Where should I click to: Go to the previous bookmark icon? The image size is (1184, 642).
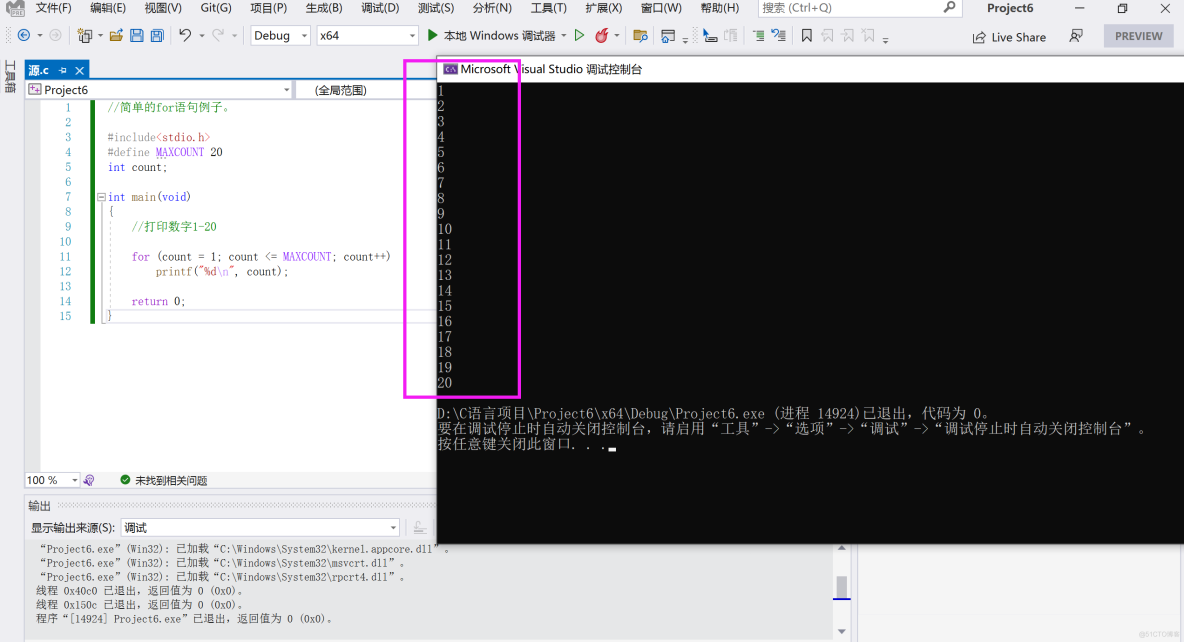(x=828, y=35)
